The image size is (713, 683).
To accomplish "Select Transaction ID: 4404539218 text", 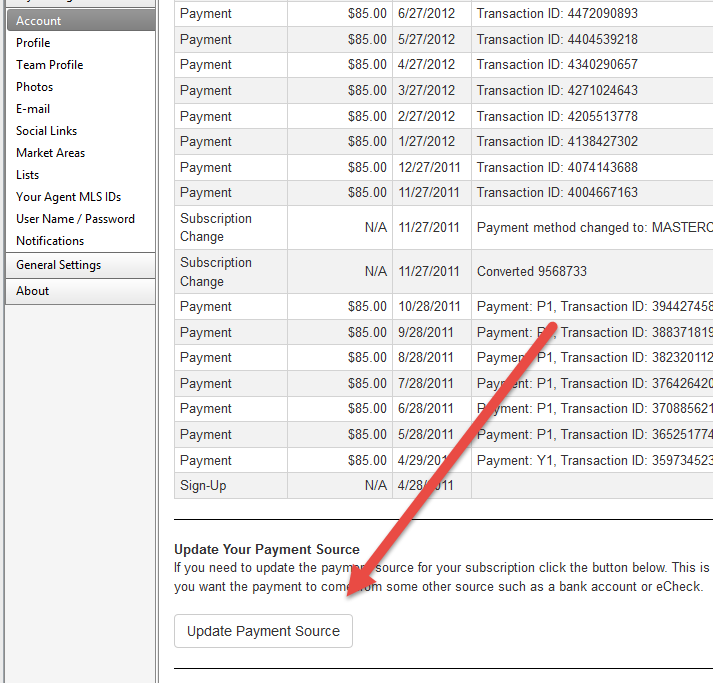I will tap(557, 40).
